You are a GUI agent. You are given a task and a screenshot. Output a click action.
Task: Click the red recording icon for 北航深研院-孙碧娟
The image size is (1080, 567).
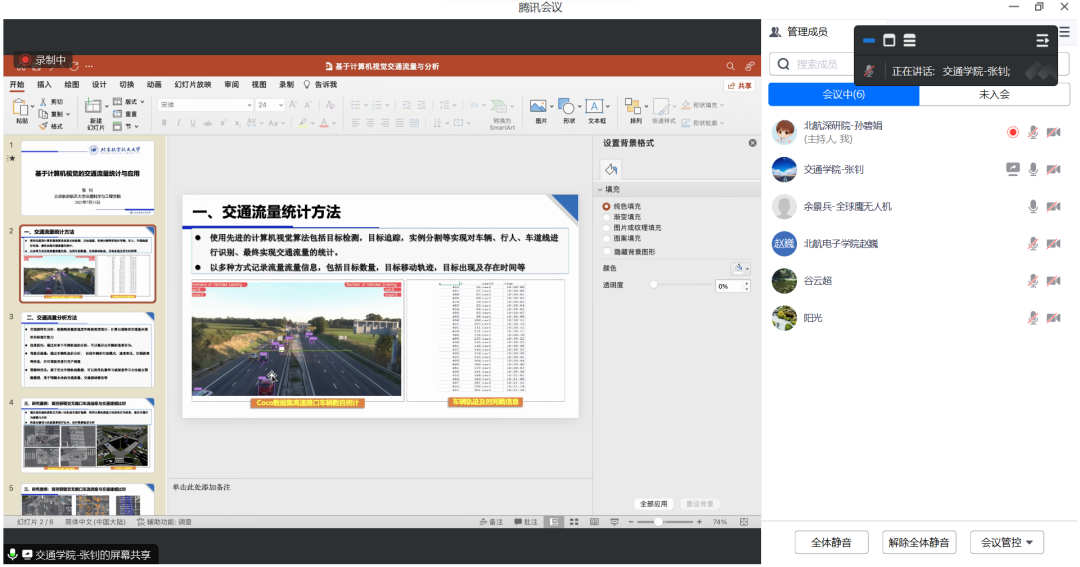[x=1012, y=132]
